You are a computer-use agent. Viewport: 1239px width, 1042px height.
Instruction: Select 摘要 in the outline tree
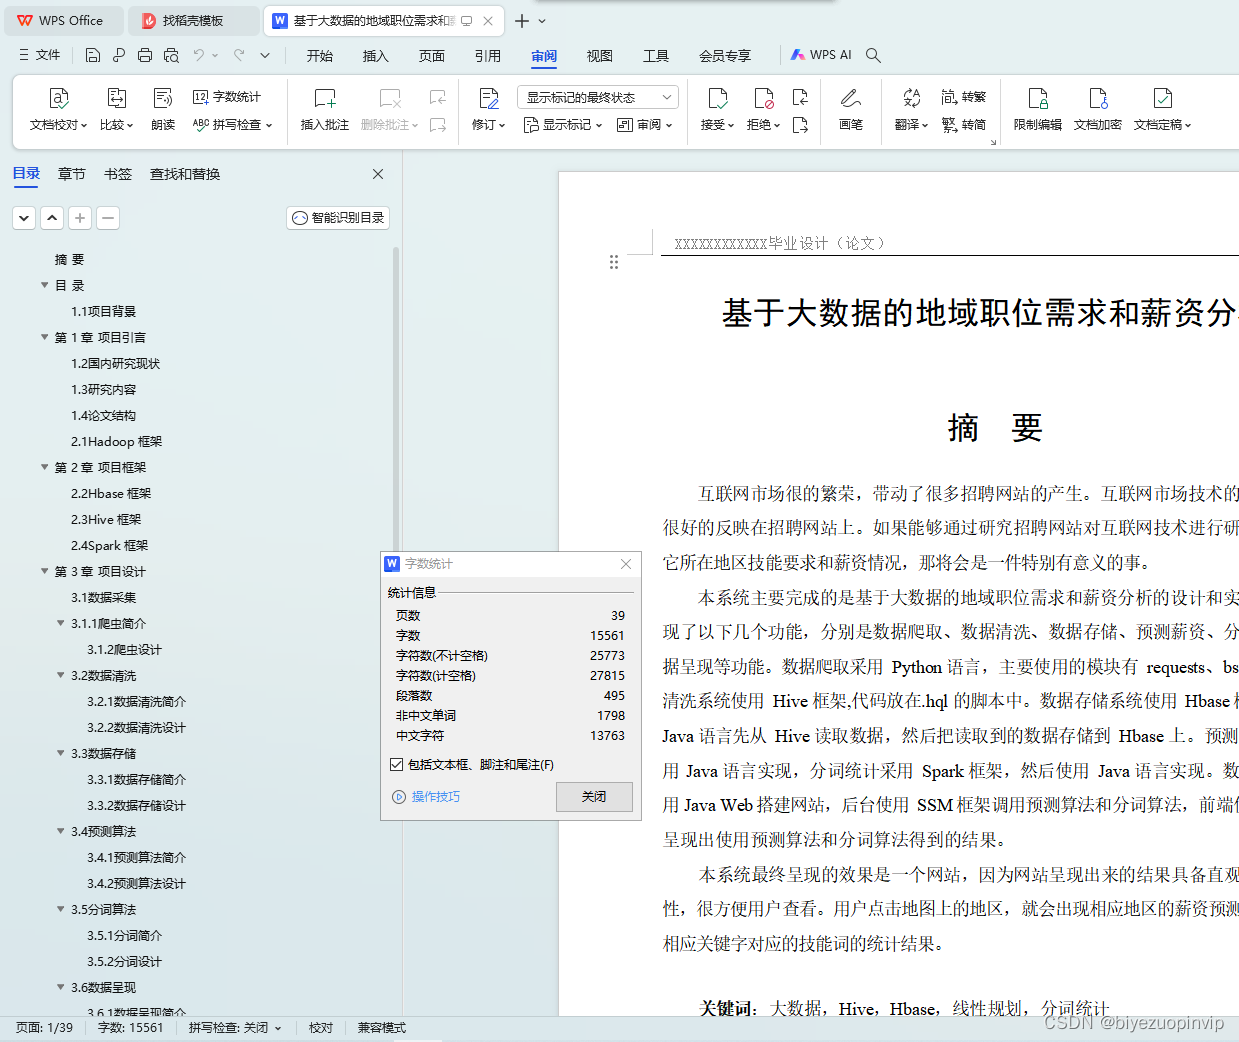(69, 258)
